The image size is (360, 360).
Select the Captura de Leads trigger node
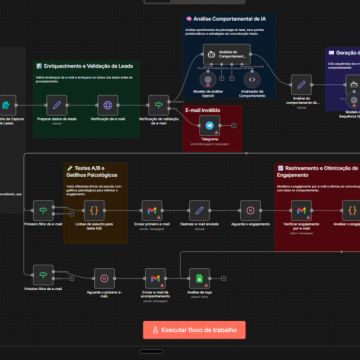point(7,105)
